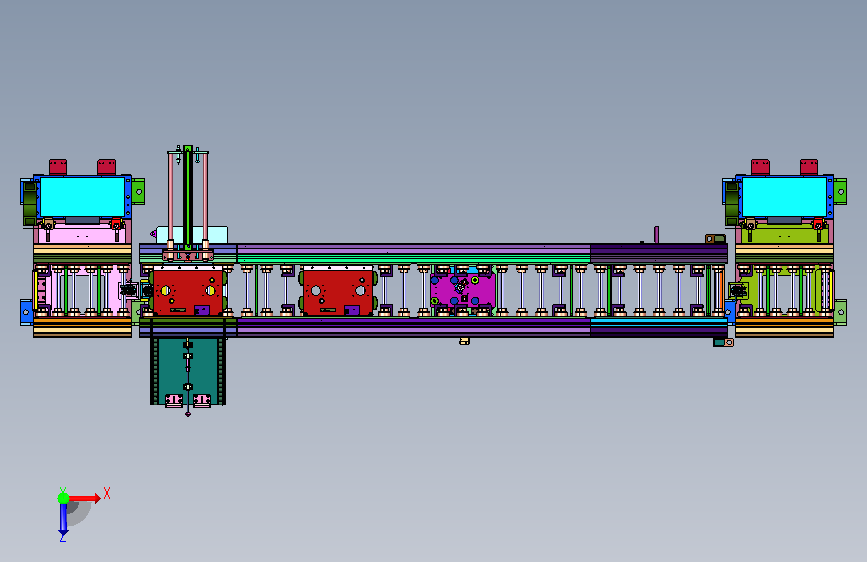Select the magenta fixture block on the conveyor

click(x=463, y=290)
